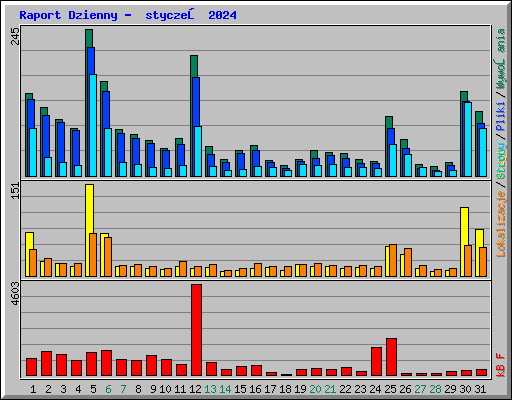Click day label 3 on x-axis

(x=63, y=389)
